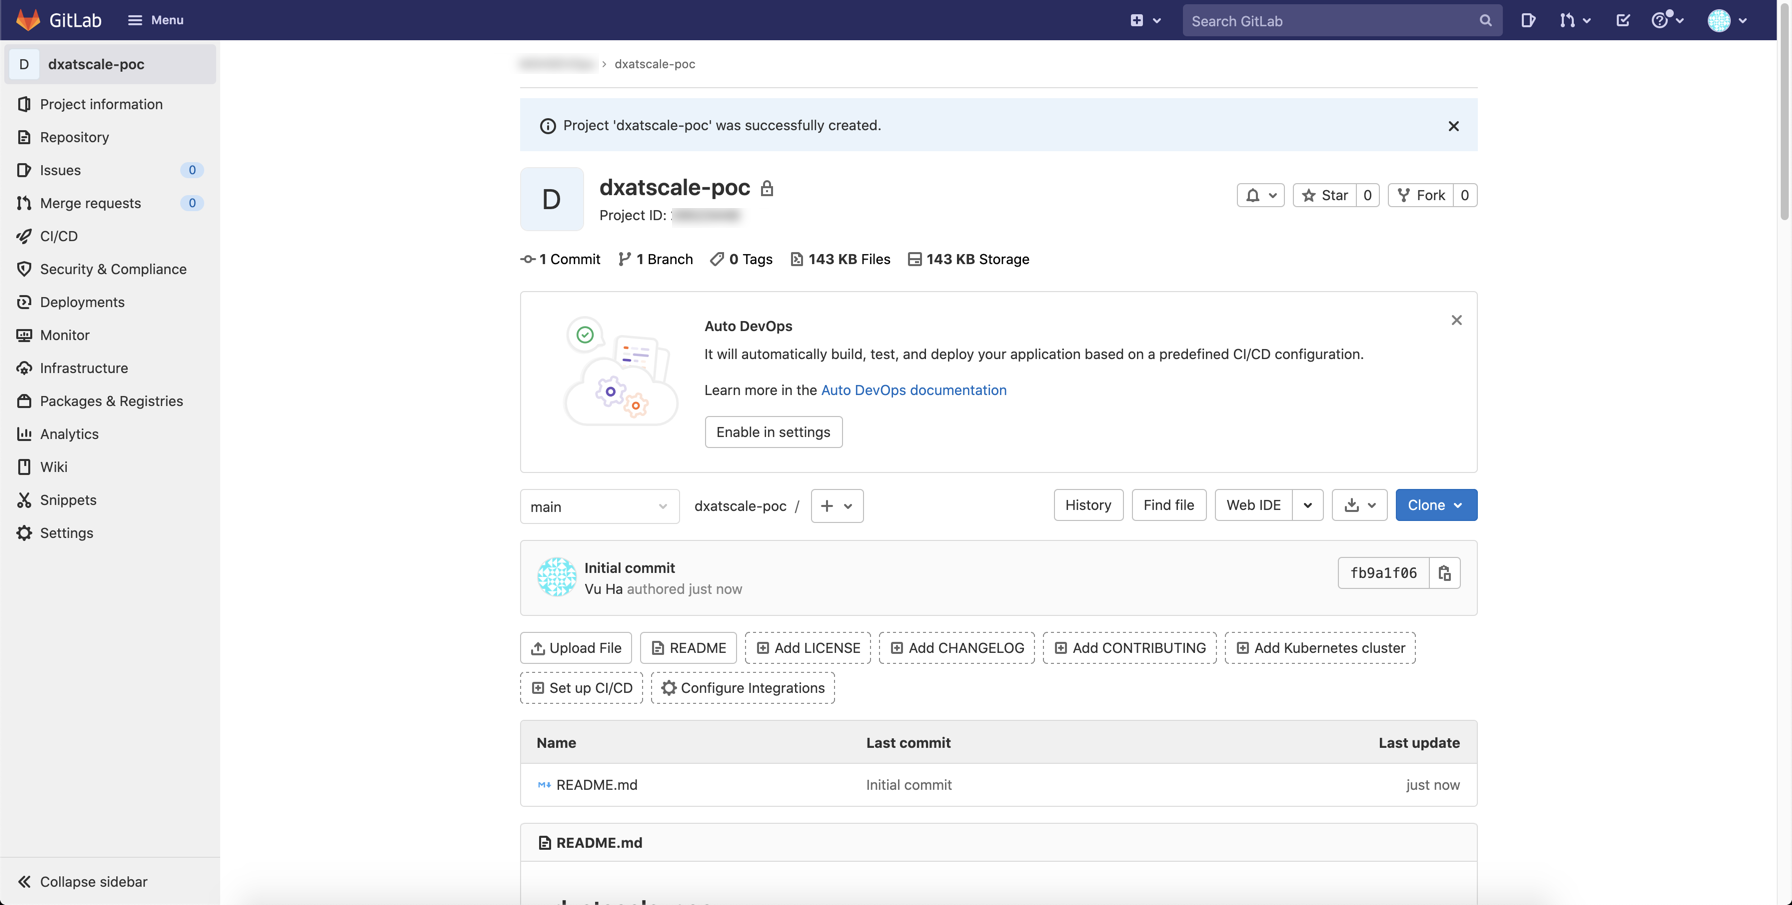Screen dimensions: 1792x905
Task: Click the Snippets scissors icon
Action: (x=24, y=500)
